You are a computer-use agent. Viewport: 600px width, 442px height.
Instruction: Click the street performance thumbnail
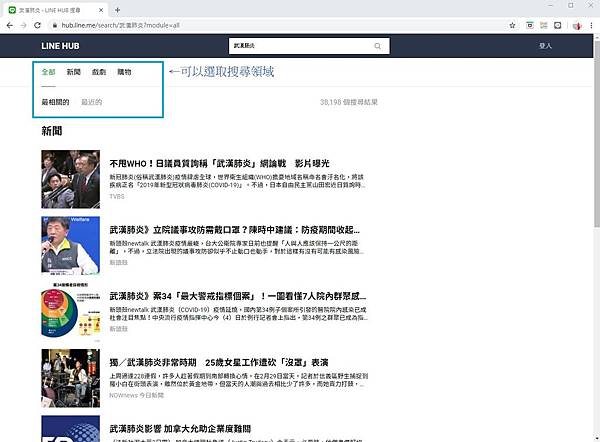(x=70, y=378)
